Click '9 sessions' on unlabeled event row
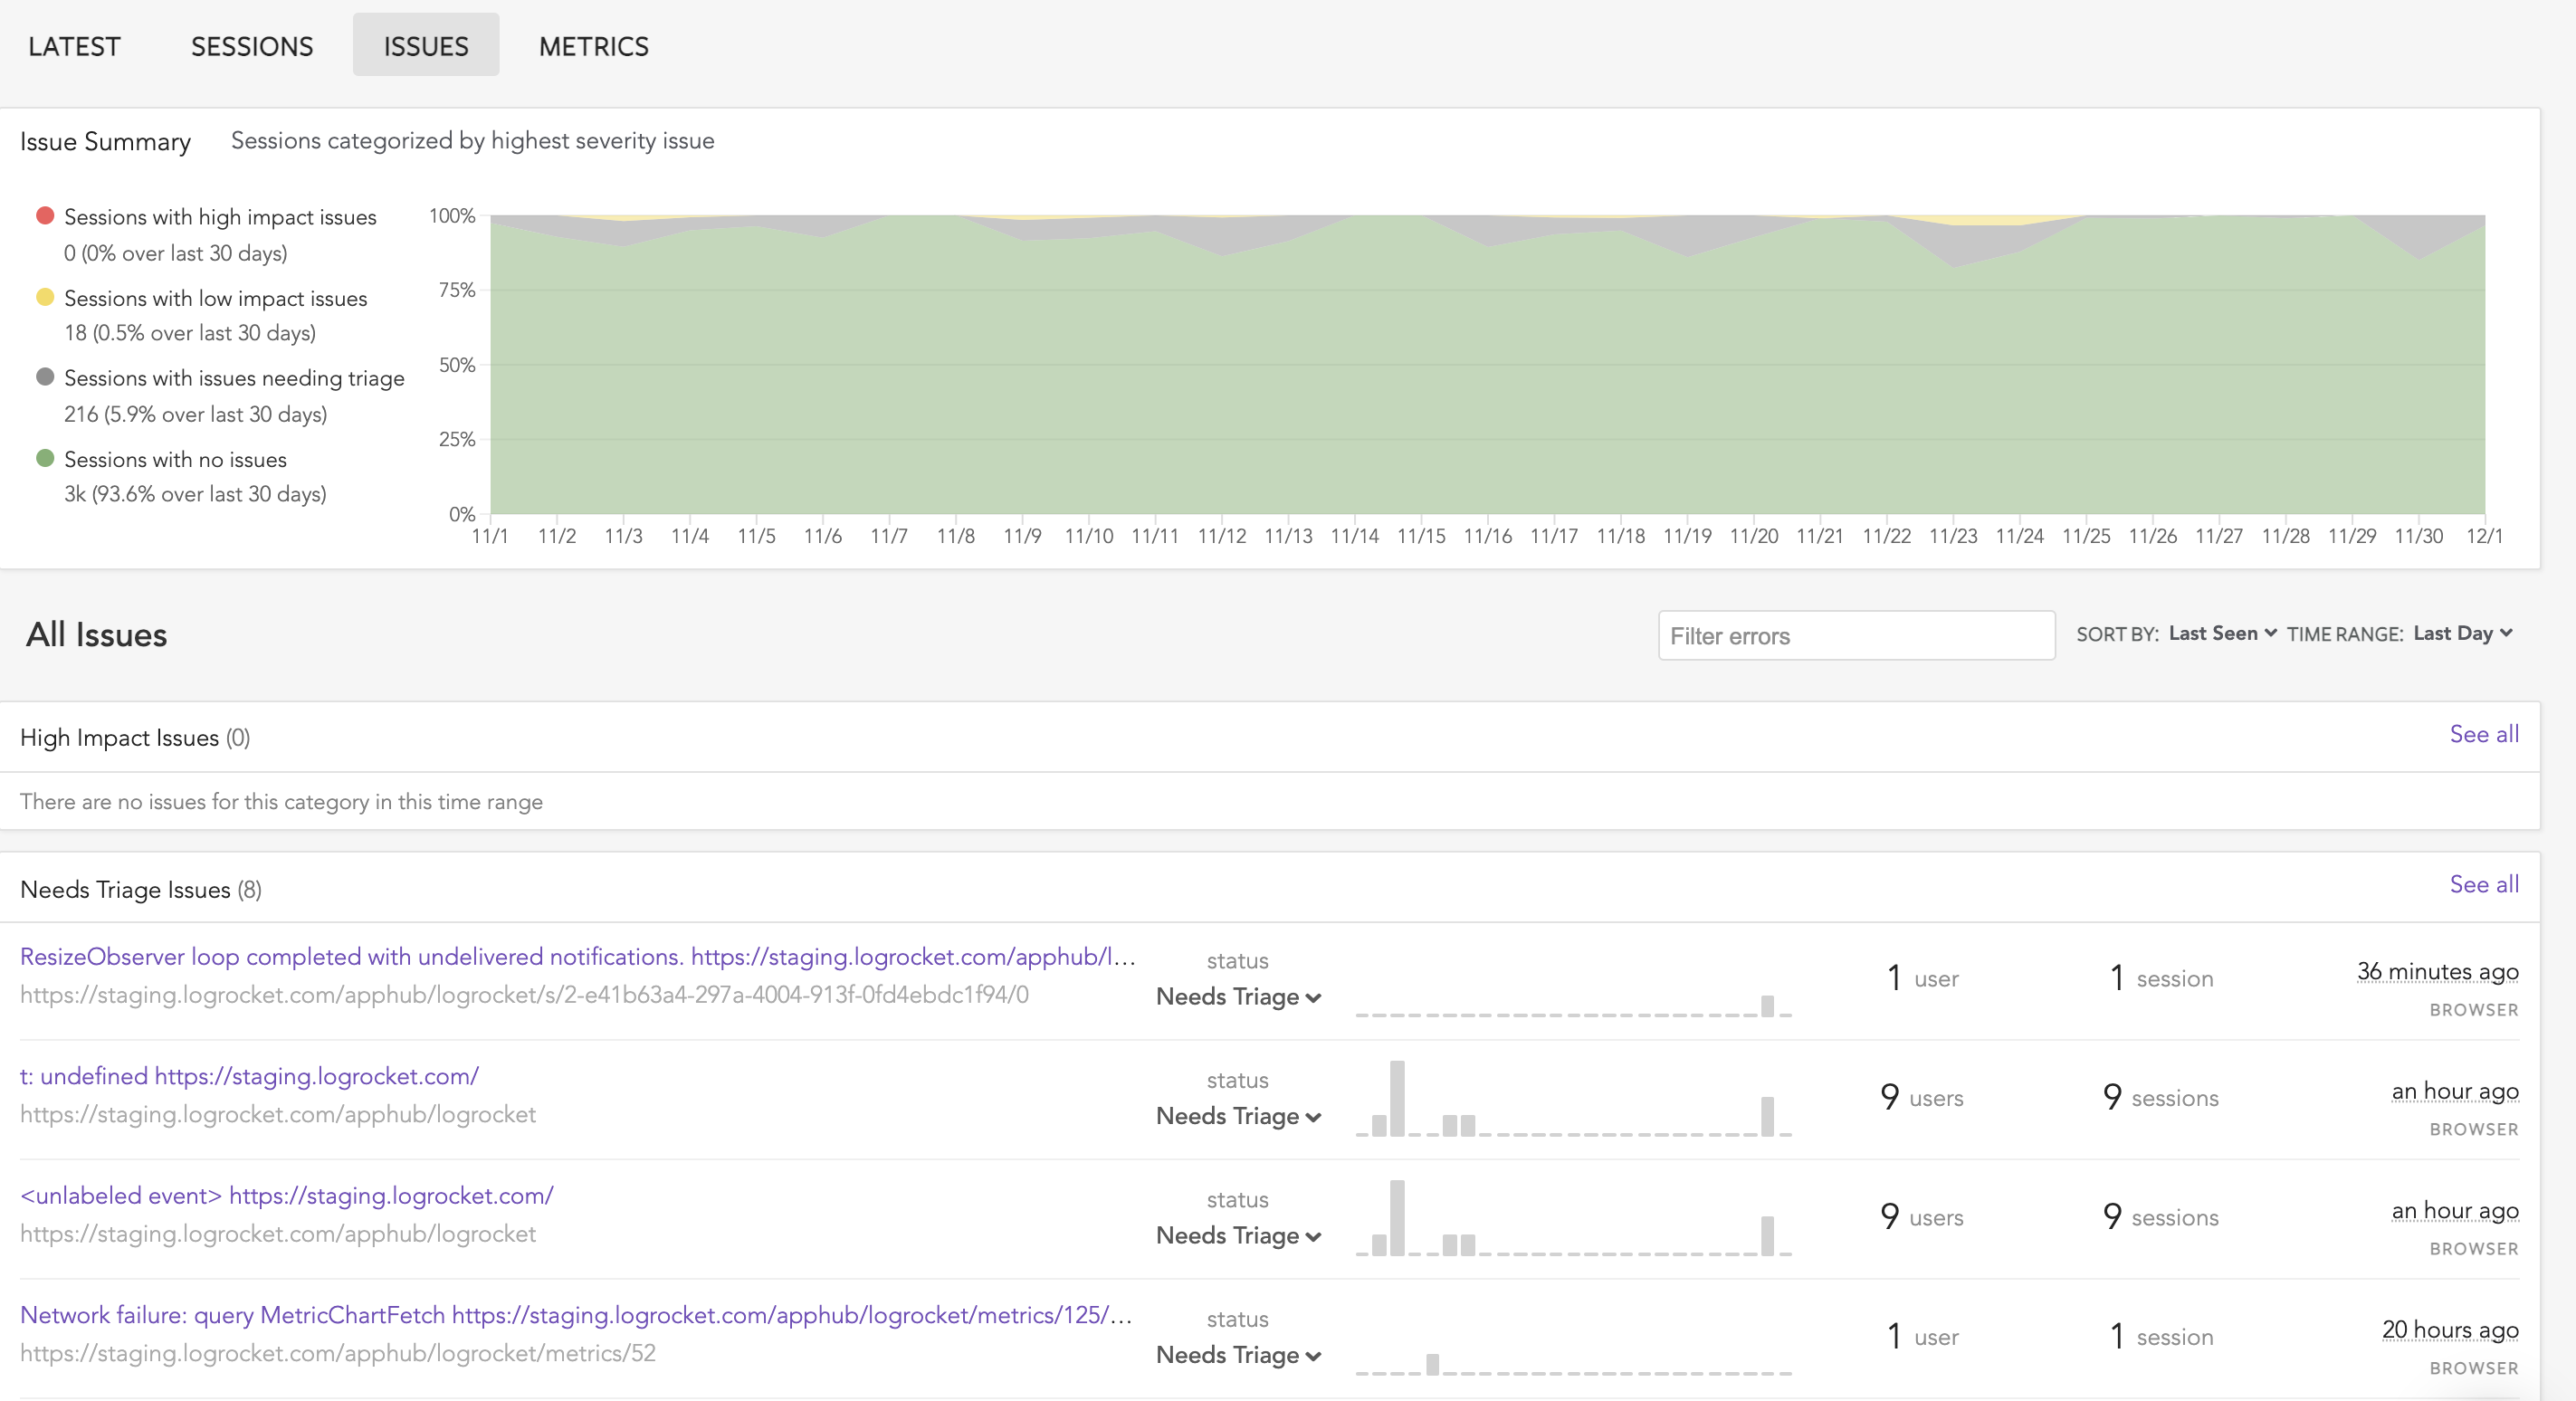This screenshot has width=2576, height=1401. pyautogui.click(x=2160, y=1216)
